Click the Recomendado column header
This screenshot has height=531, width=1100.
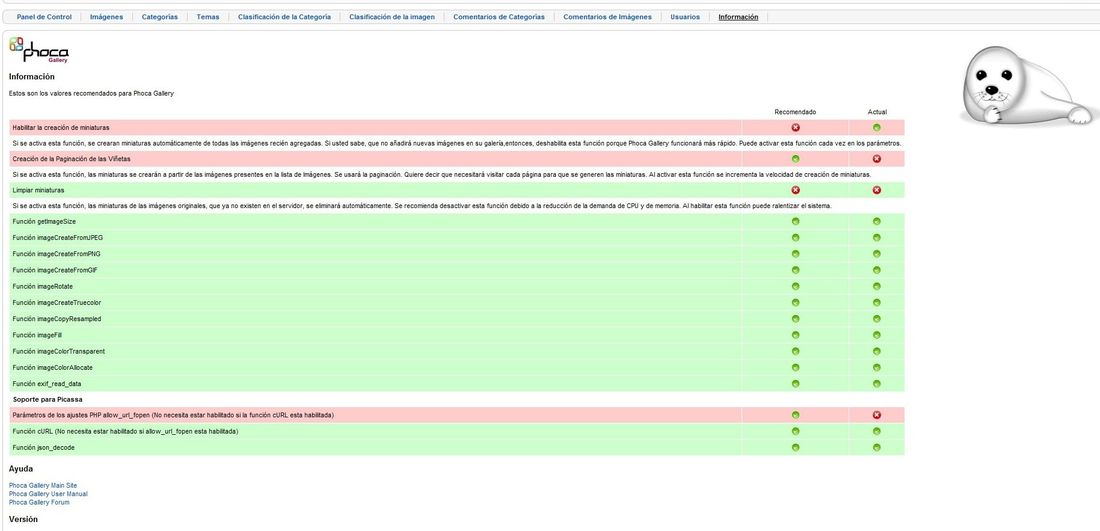[x=795, y=112]
